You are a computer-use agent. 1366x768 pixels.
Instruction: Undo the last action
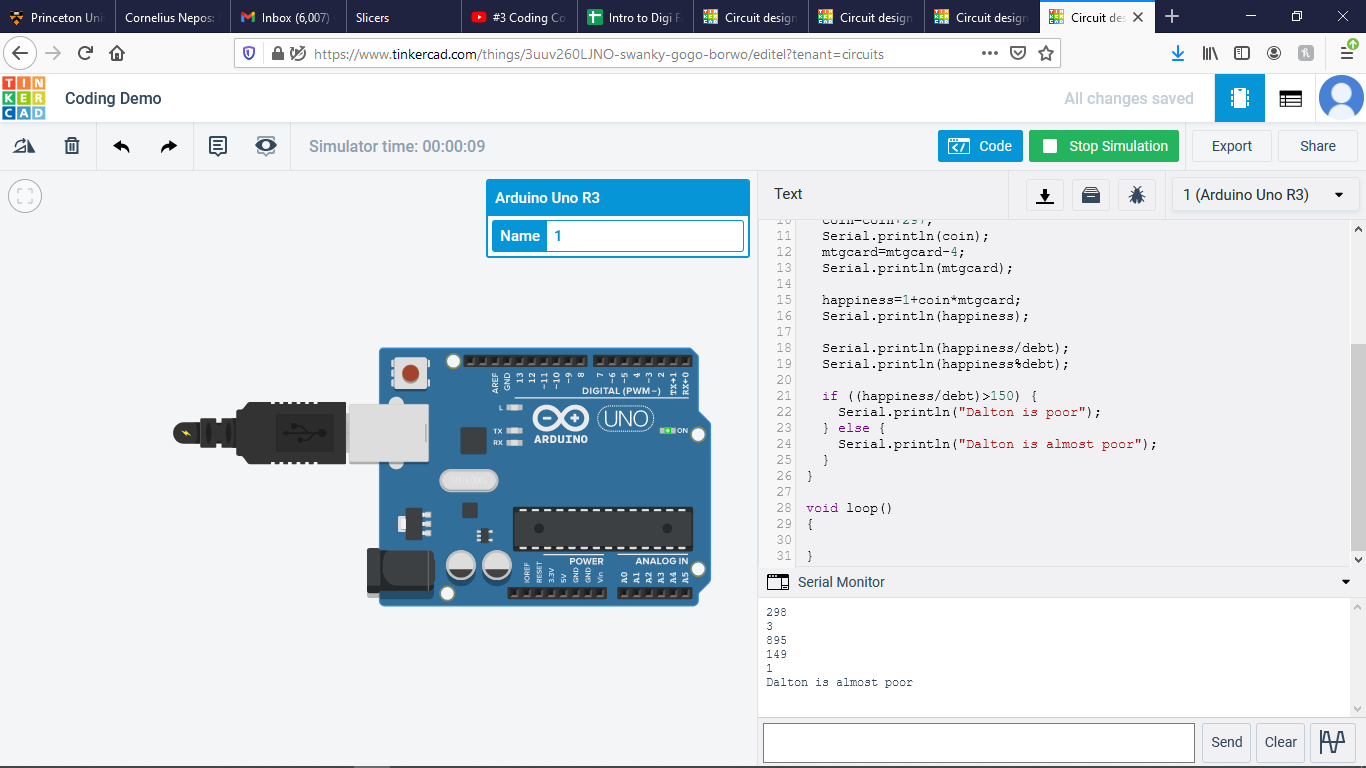(121, 146)
